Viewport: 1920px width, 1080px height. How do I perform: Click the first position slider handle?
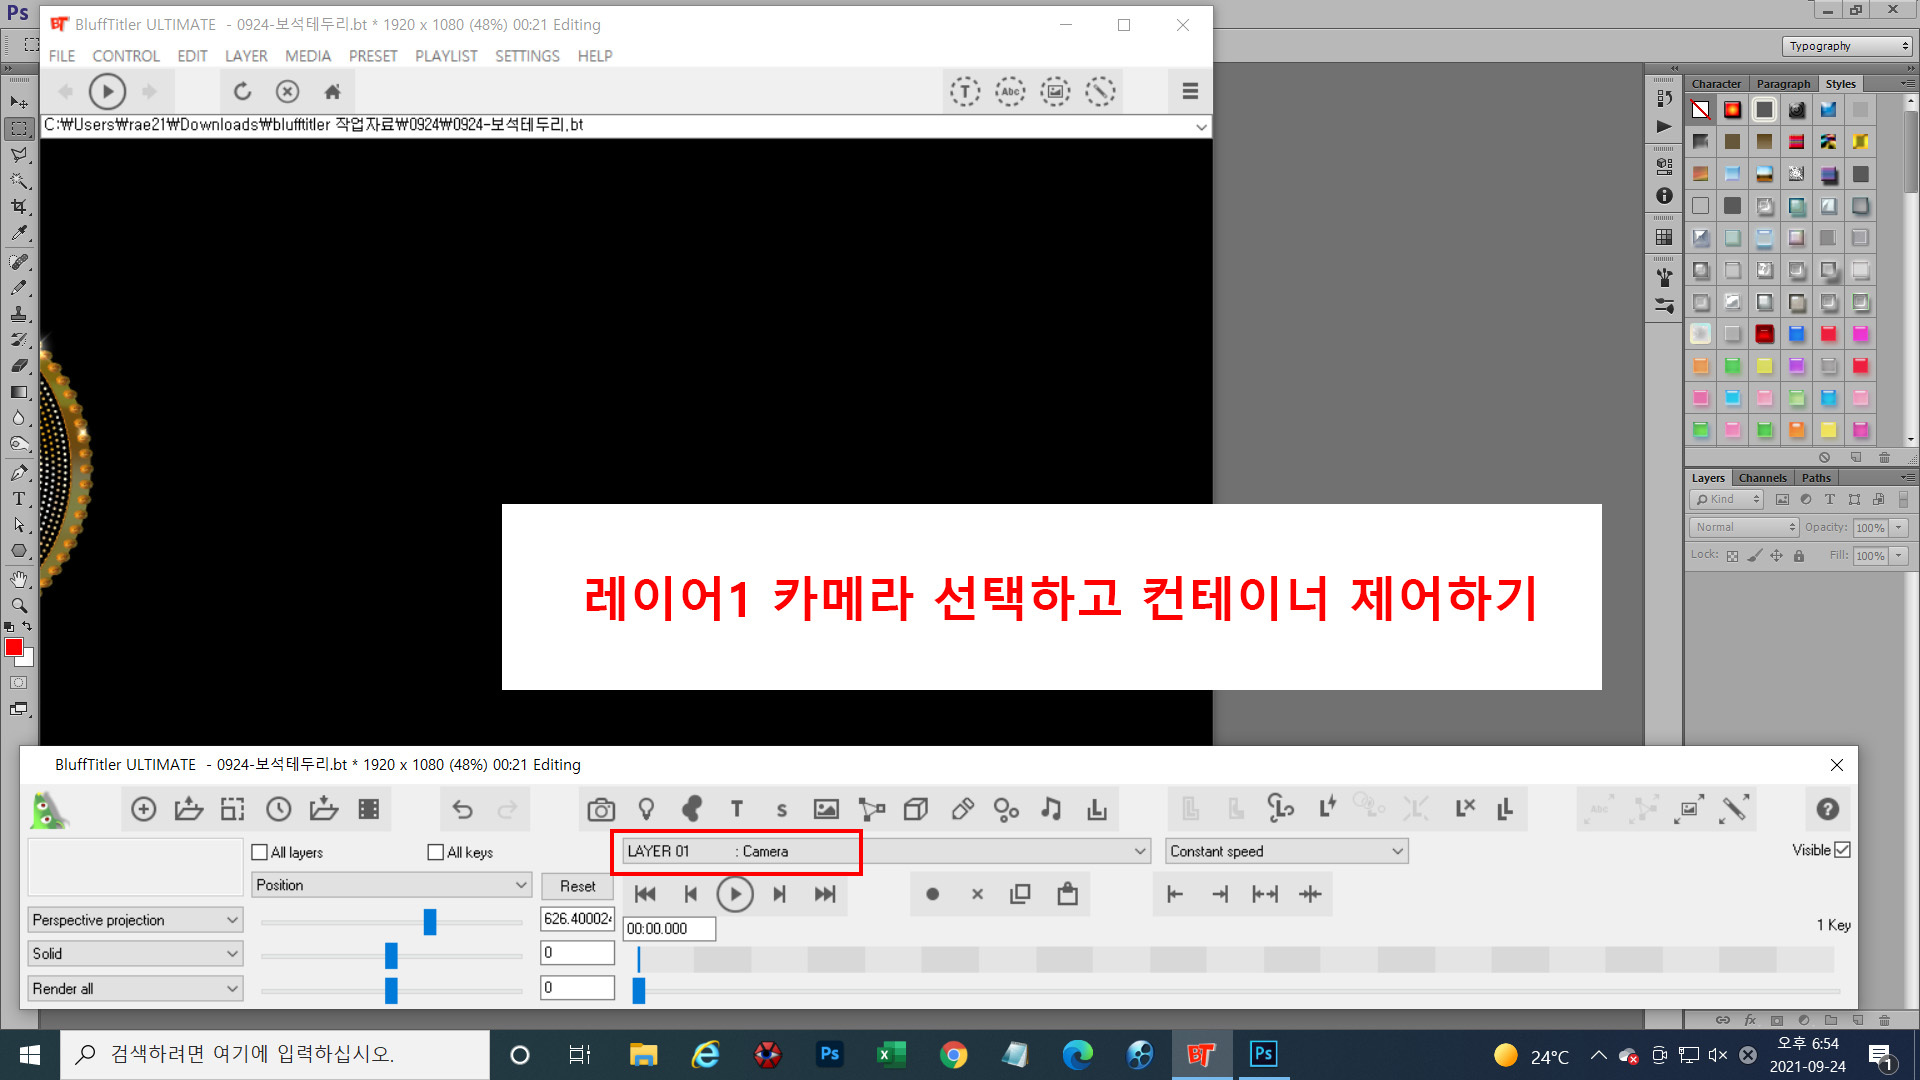[430, 921]
